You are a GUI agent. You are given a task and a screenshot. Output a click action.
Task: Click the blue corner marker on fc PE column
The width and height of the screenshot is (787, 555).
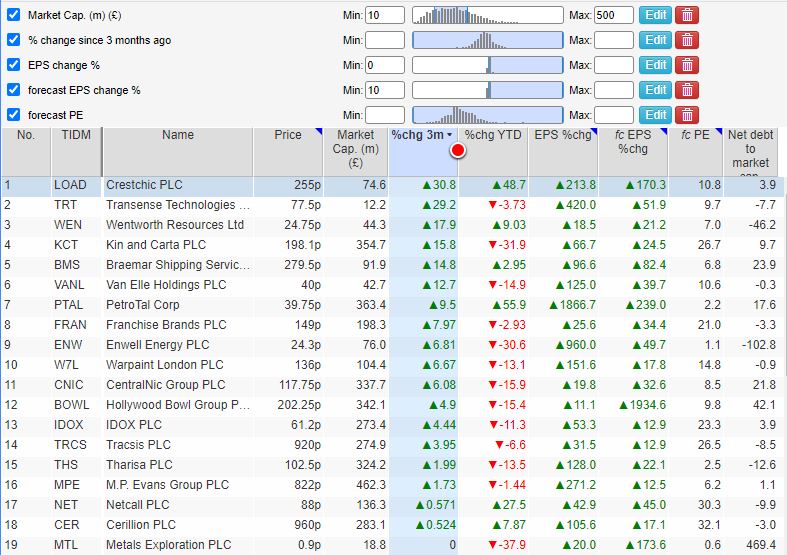[x=718, y=131]
